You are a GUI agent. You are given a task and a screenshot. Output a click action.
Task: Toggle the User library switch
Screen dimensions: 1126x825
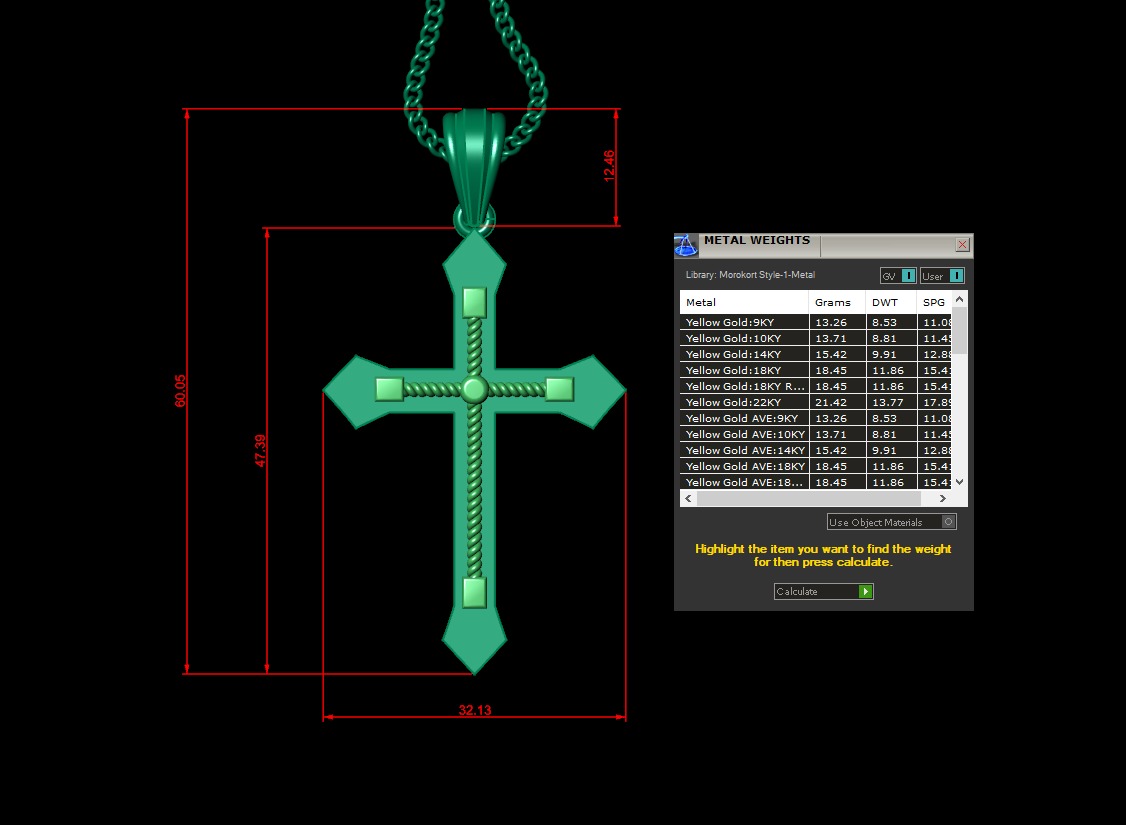coord(942,276)
